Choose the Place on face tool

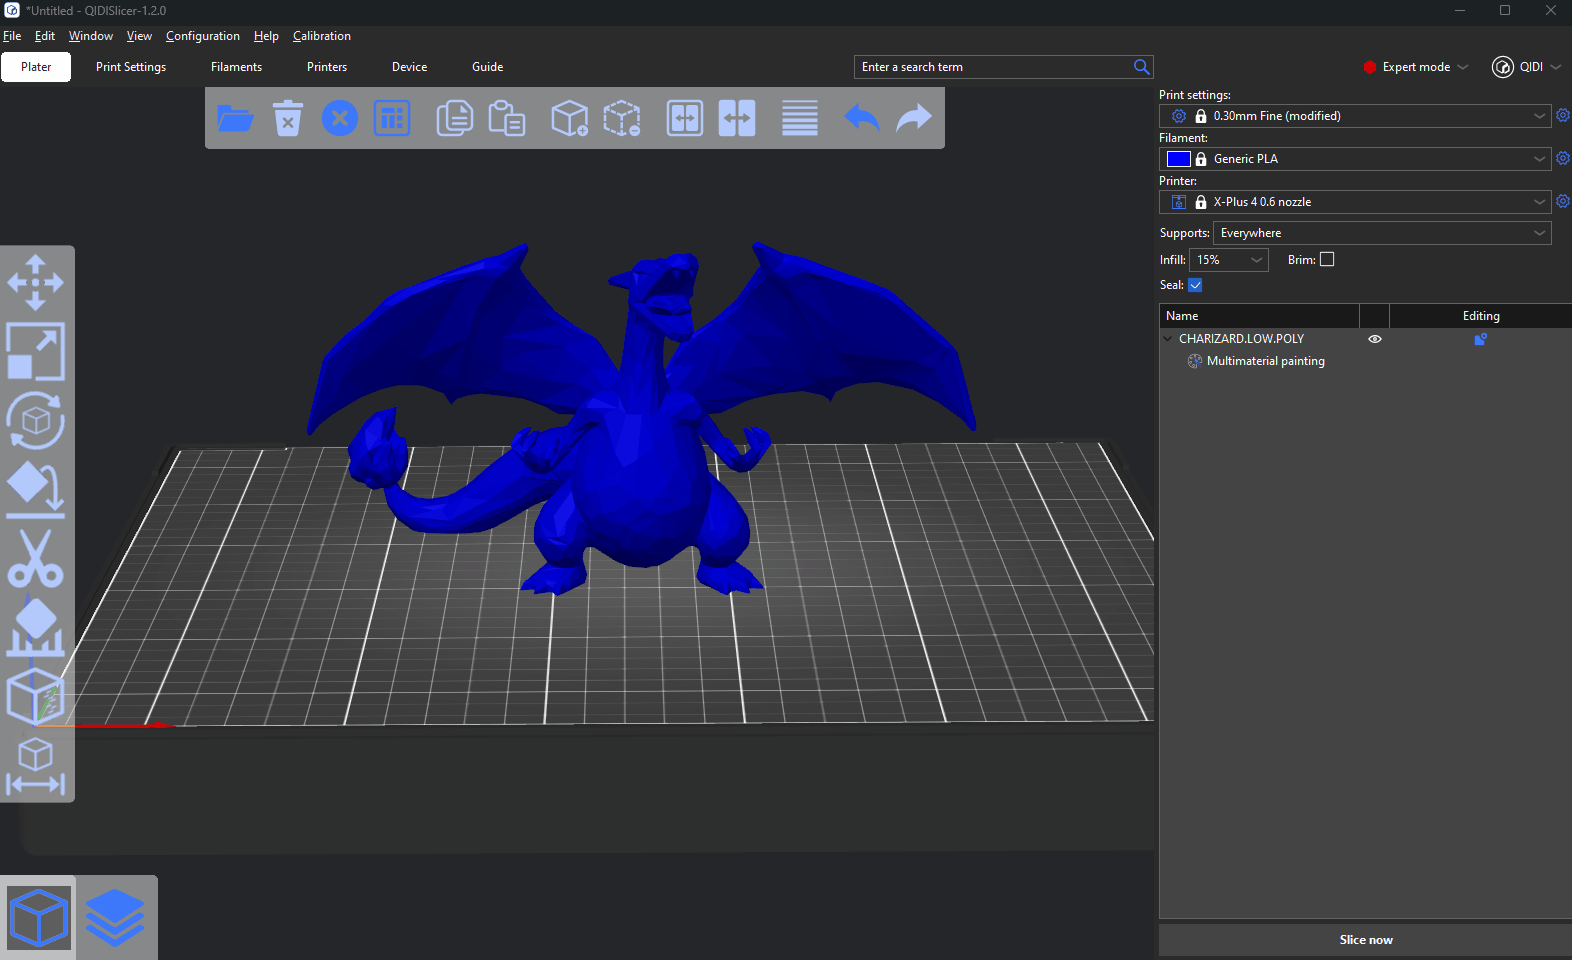(x=36, y=490)
